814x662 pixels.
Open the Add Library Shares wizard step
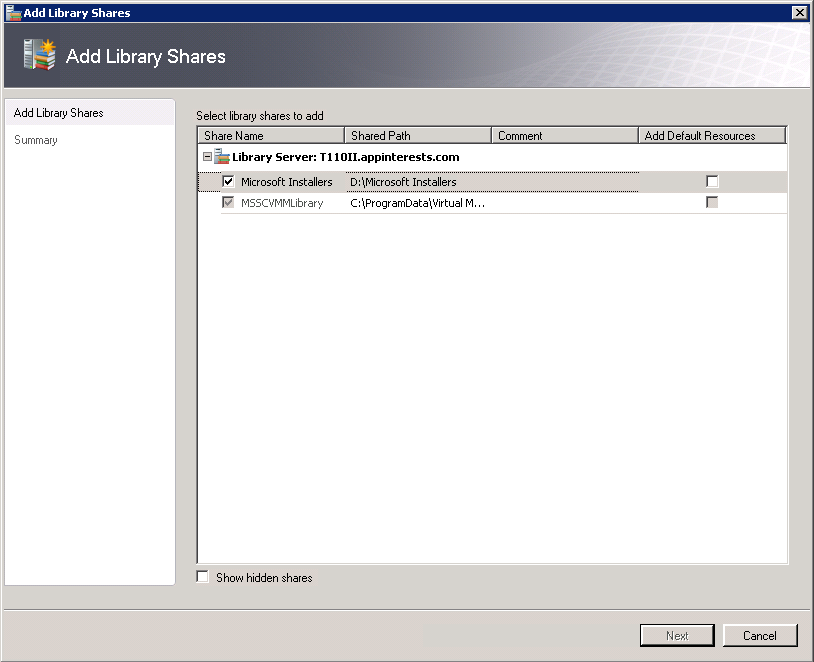pos(59,113)
